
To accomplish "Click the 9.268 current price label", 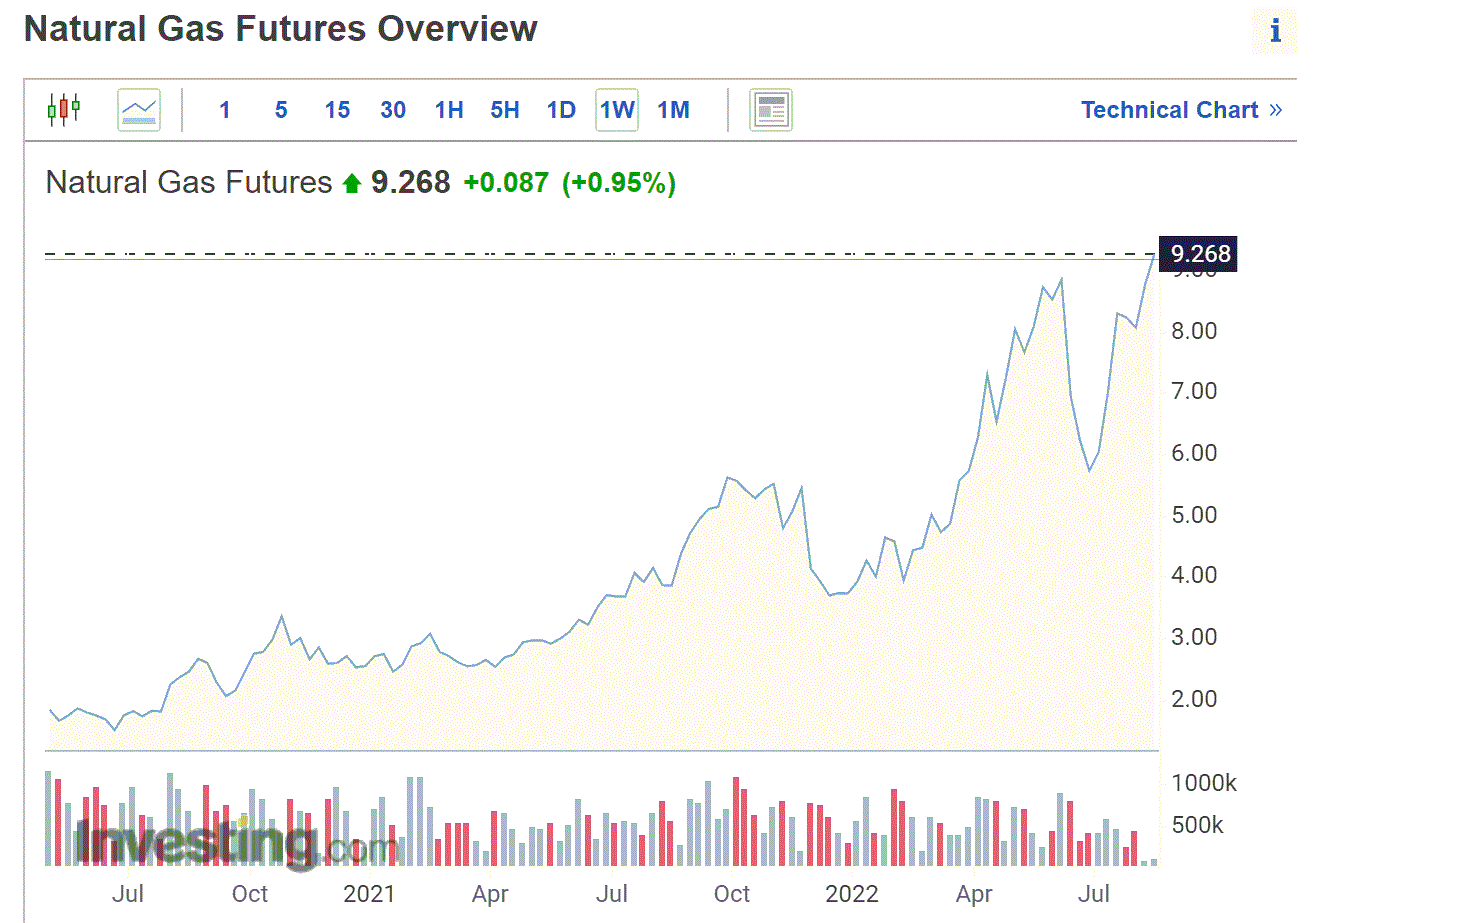I will tap(1198, 254).
